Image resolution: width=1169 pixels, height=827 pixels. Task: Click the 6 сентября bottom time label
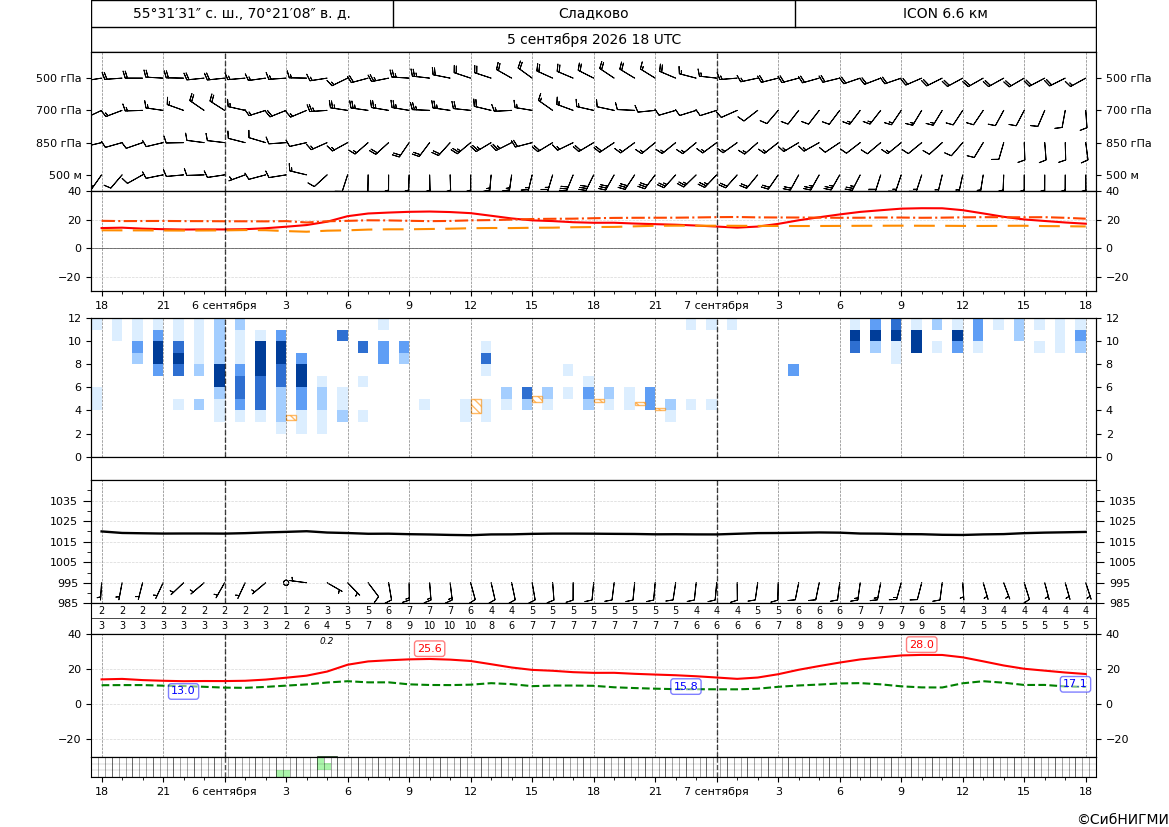point(224,791)
